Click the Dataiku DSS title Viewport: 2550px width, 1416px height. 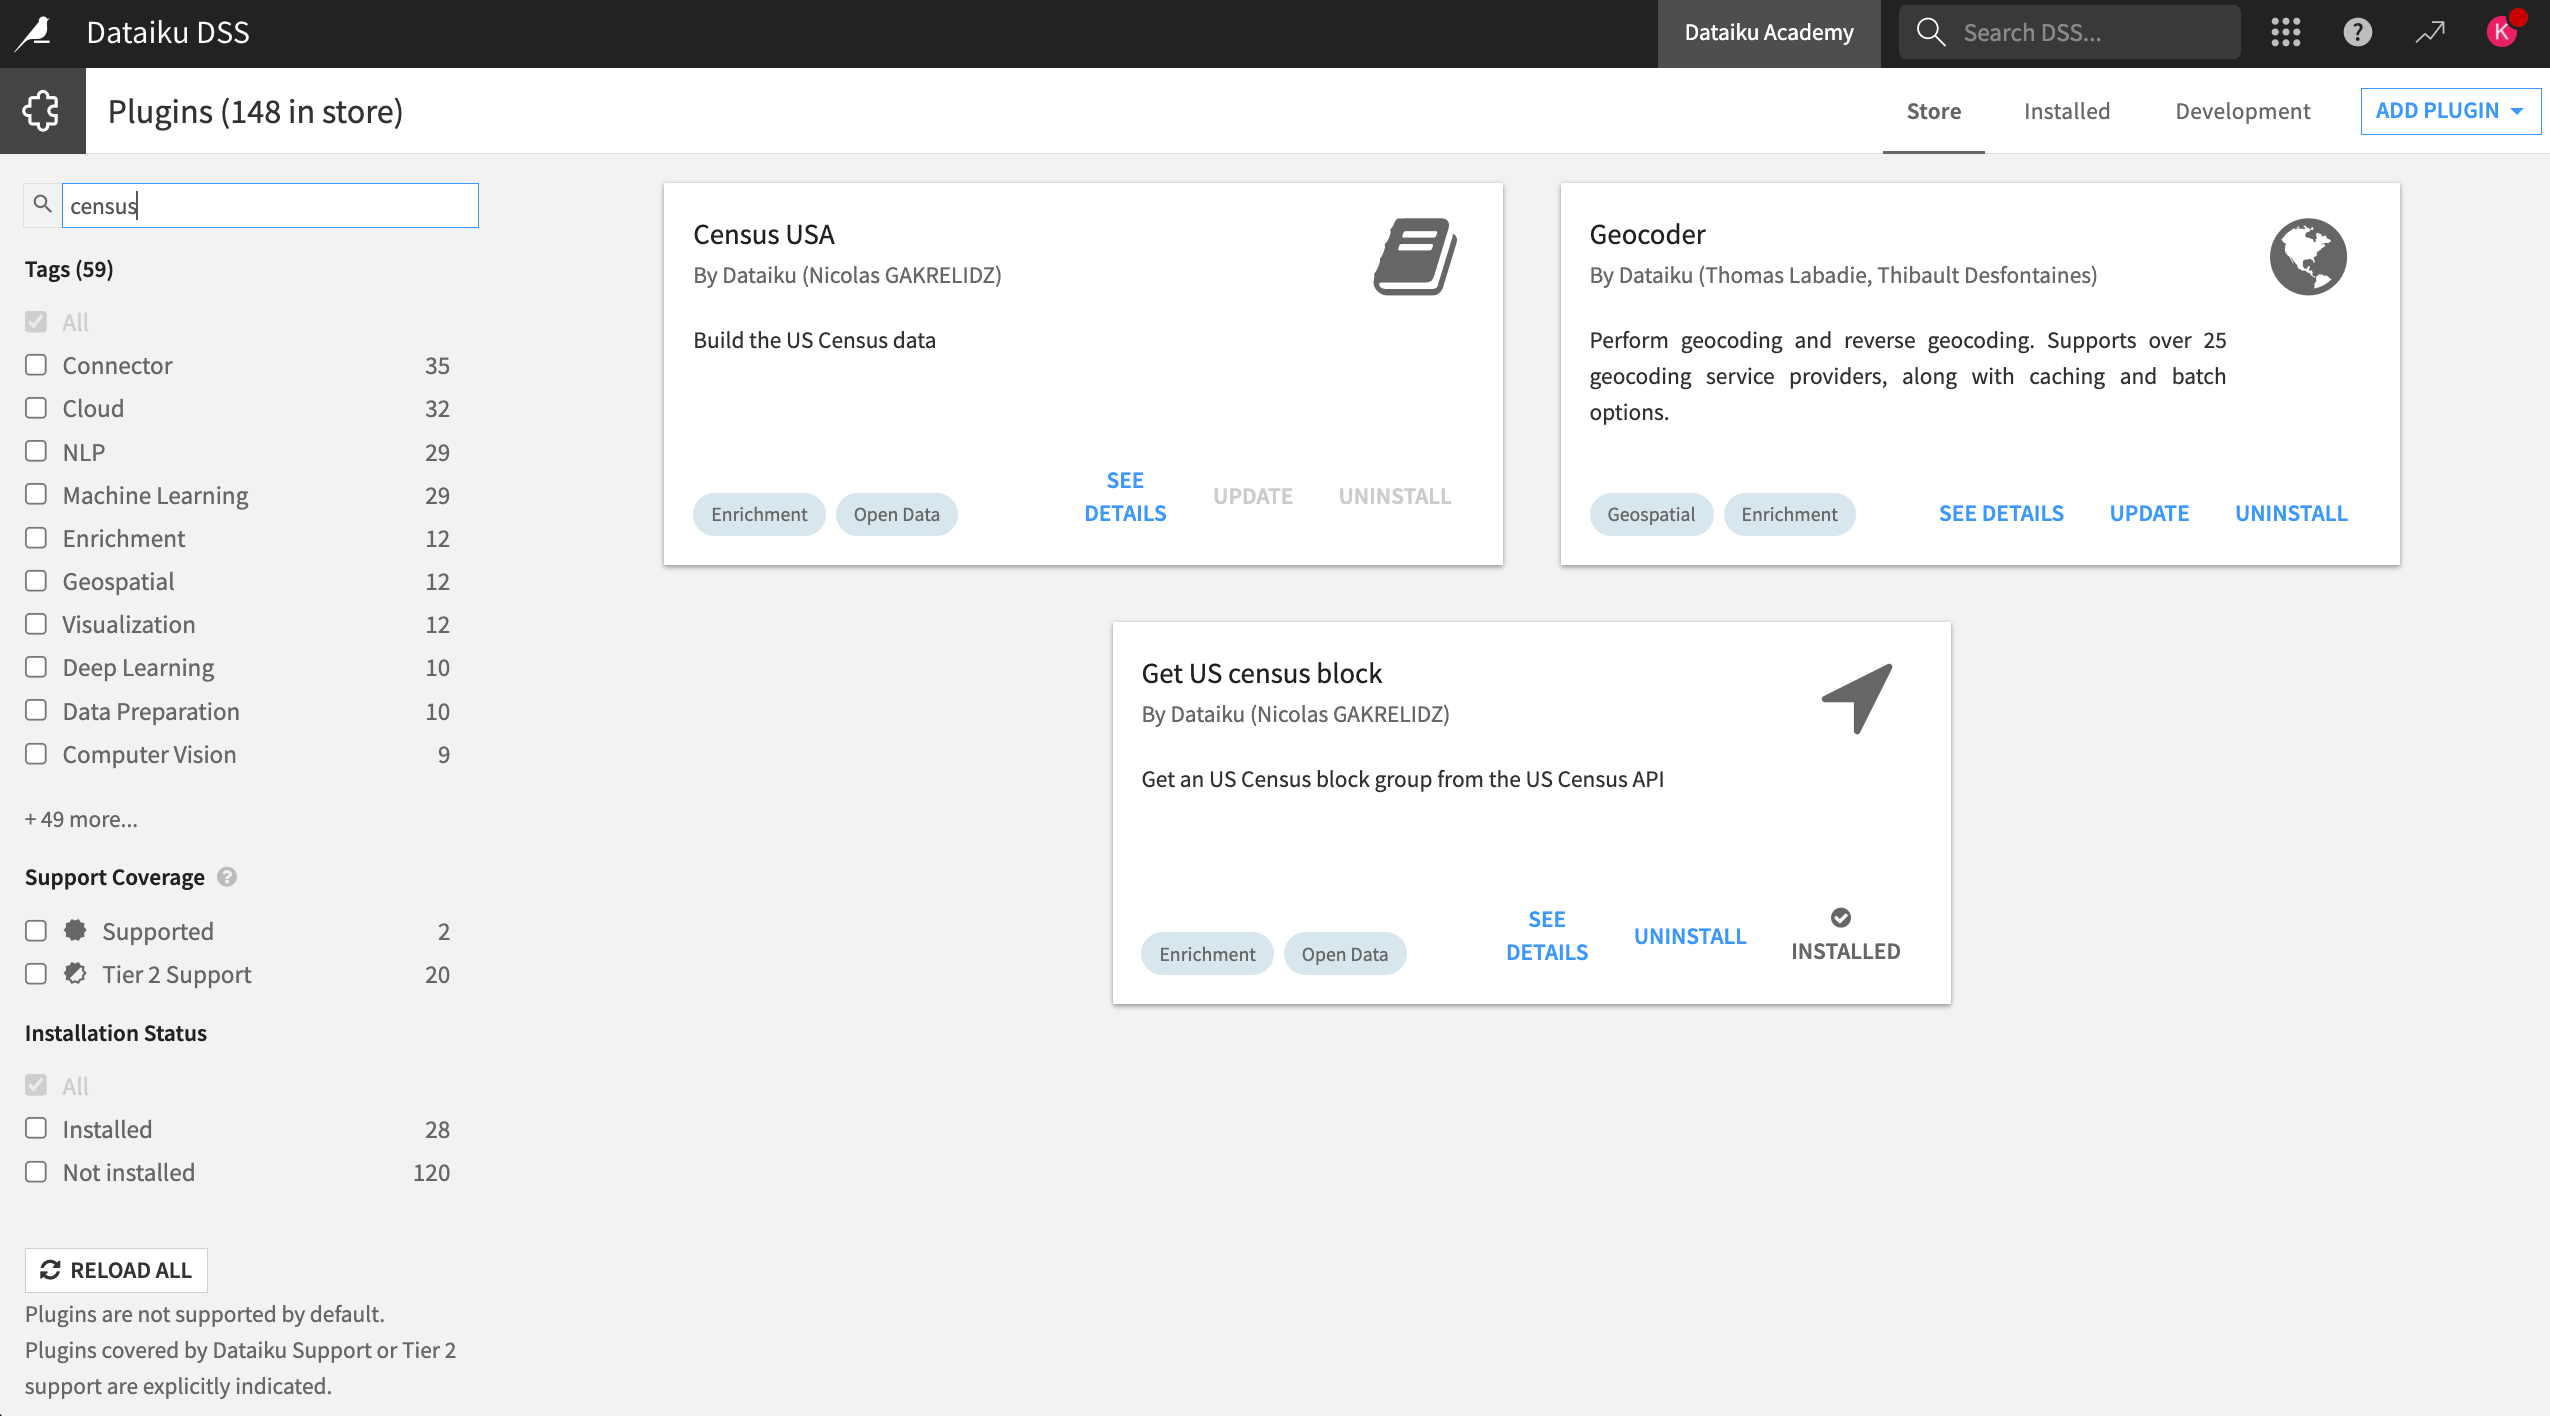tap(168, 33)
